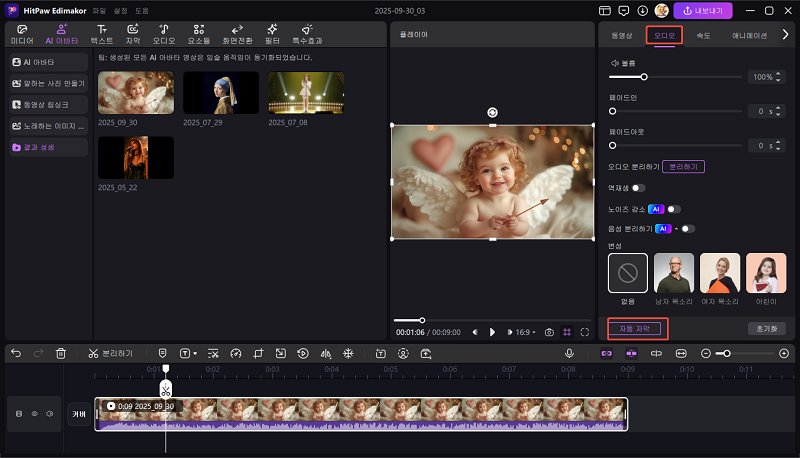Click the timeline zoom slider handle
The height and width of the screenshot is (458, 800).
point(727,353)
